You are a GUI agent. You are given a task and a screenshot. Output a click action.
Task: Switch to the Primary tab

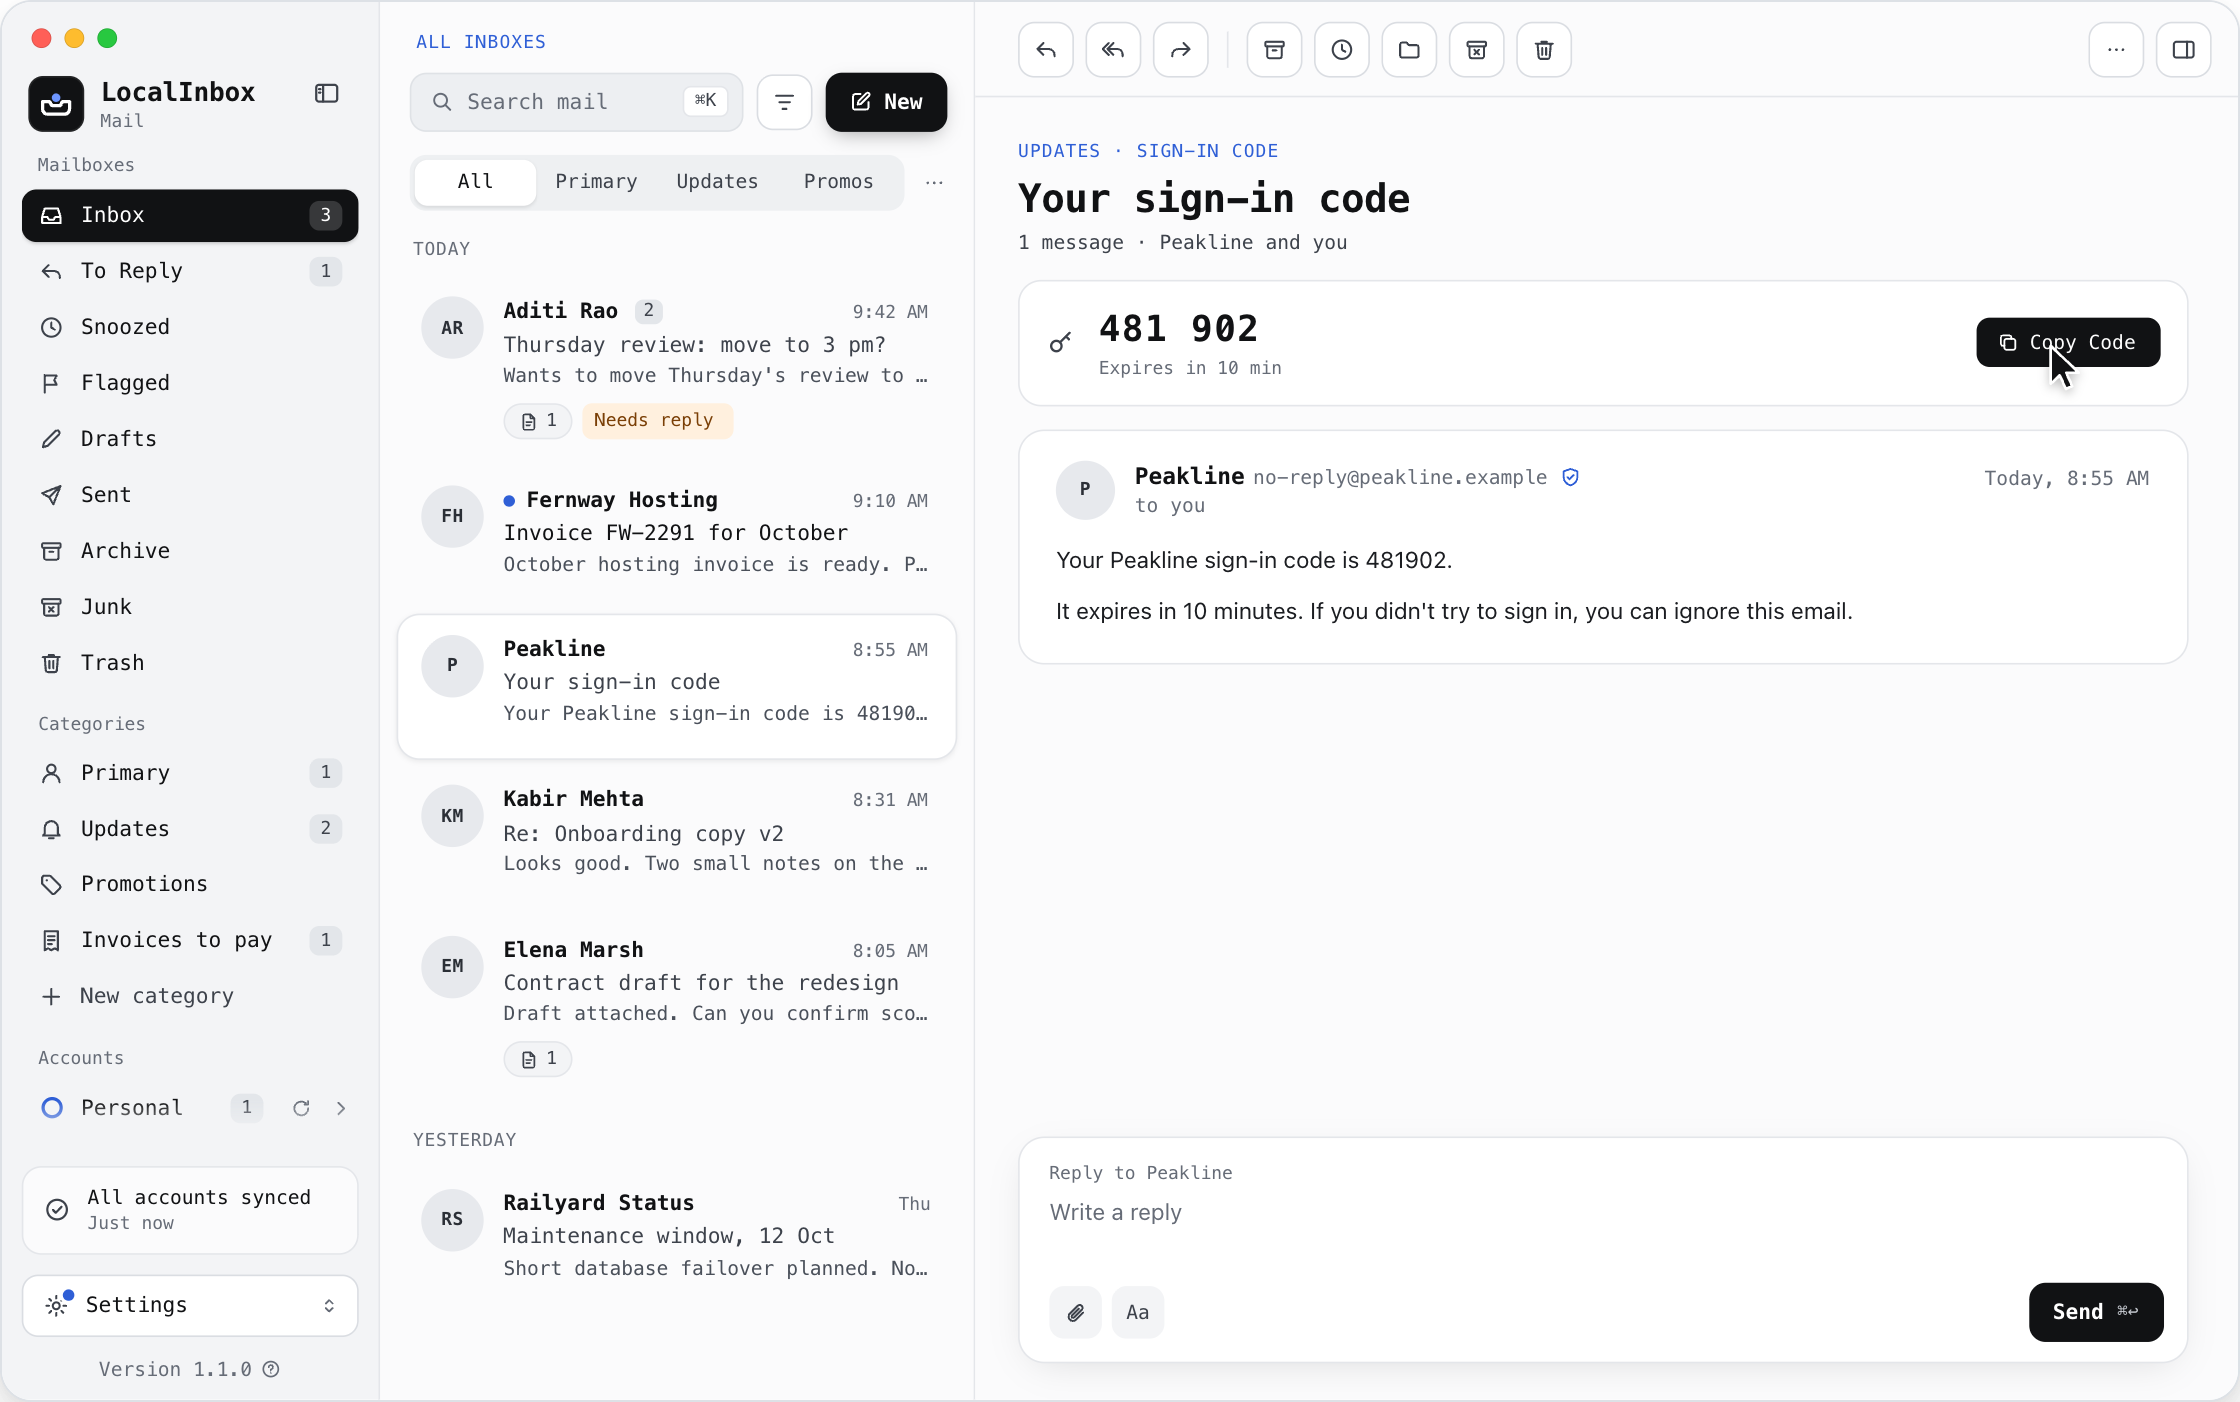pyautogui.click(x=596, y=182)
